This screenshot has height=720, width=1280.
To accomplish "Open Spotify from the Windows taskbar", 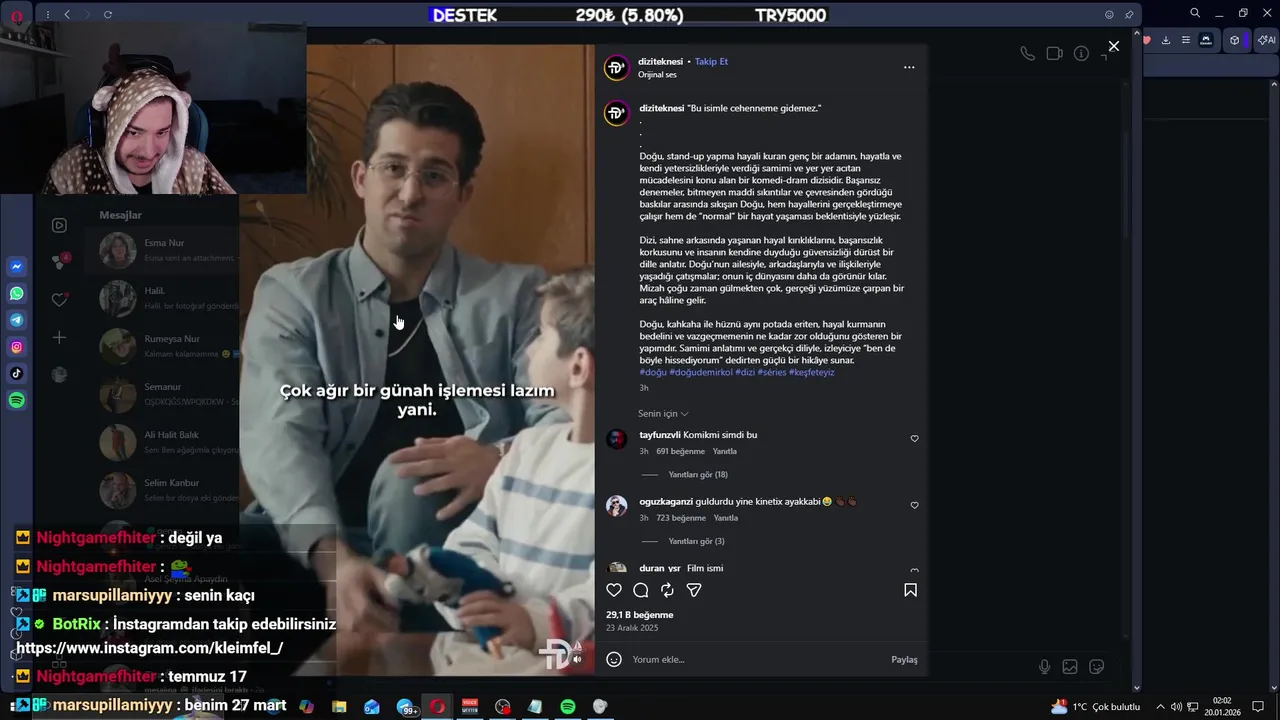I will point(567,707).
